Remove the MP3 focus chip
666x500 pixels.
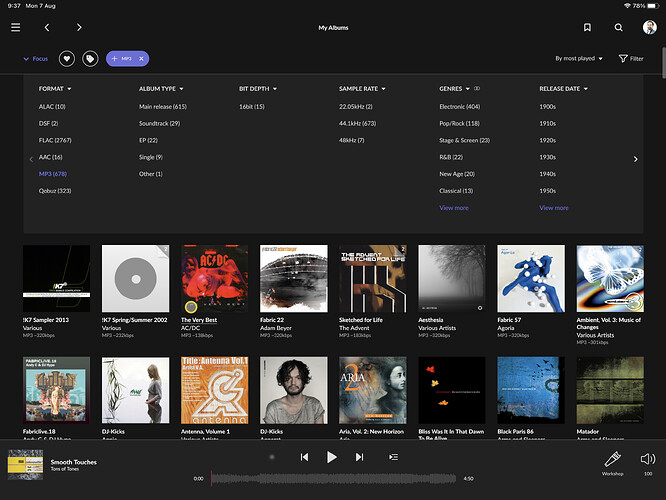[141, 59]
